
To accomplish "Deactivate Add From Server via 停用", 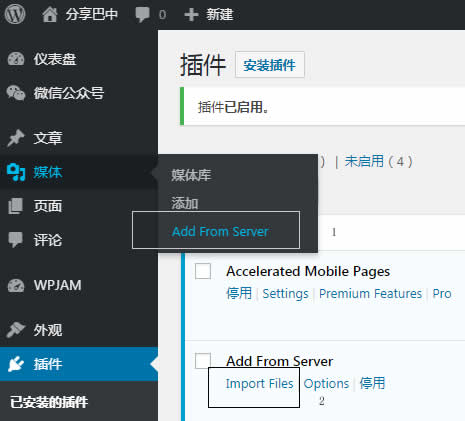I will (372, 383).
